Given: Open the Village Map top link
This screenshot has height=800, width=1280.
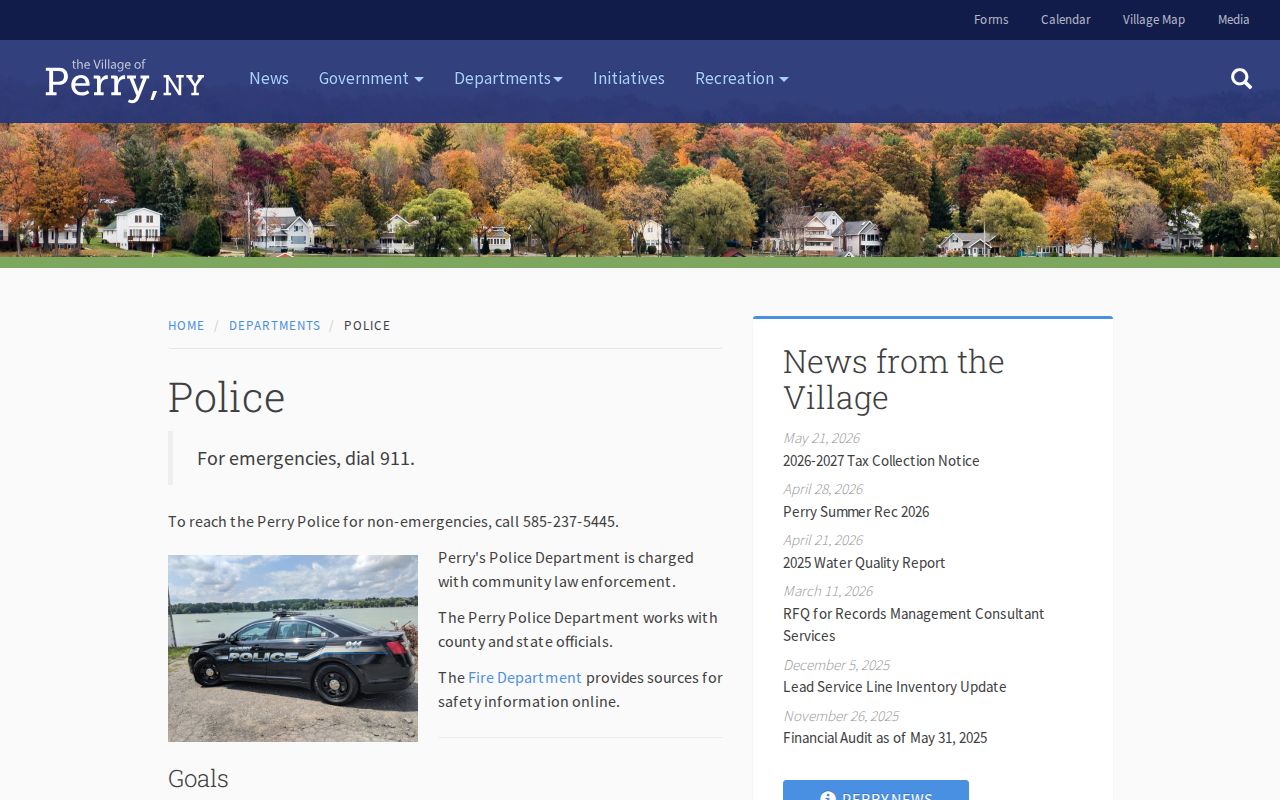Looking at the screenshot, I should tap(1154, 20).
